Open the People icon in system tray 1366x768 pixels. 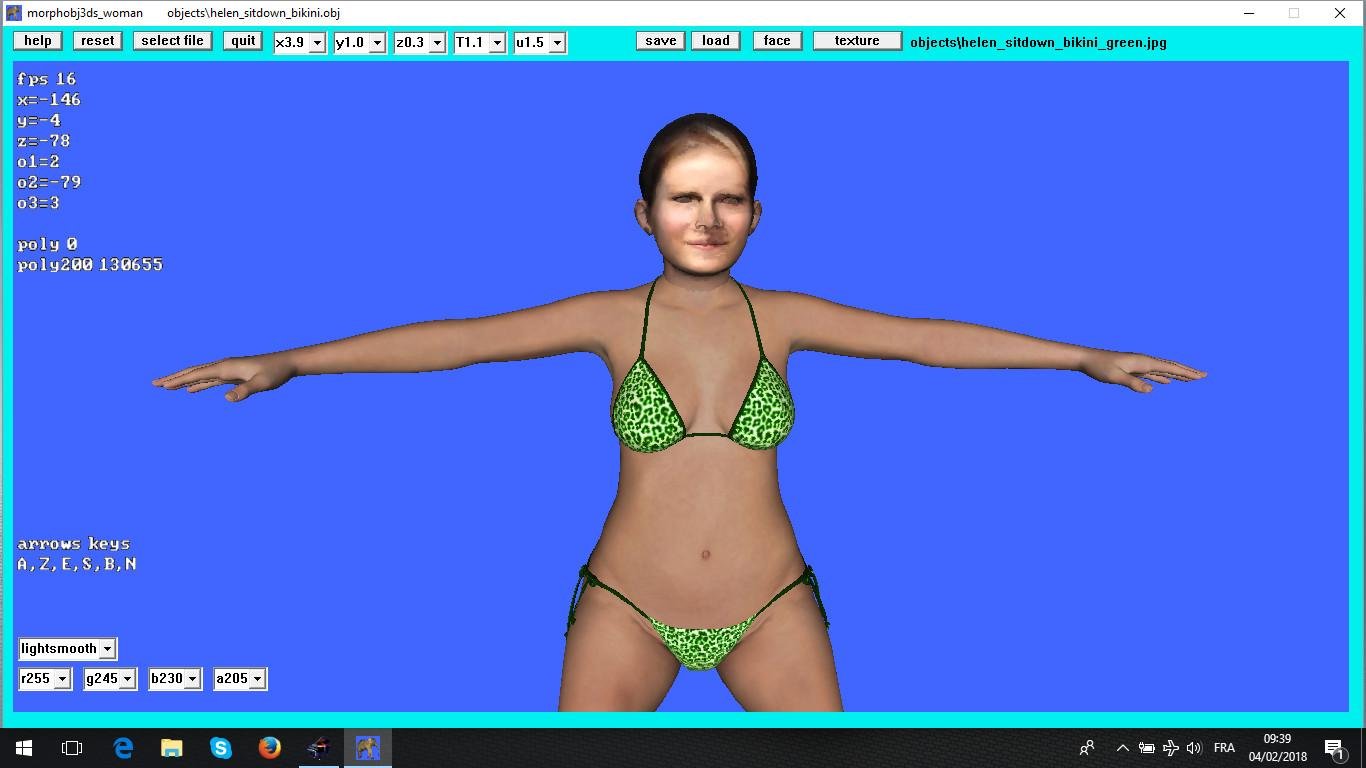click(x=1087, y=747)
